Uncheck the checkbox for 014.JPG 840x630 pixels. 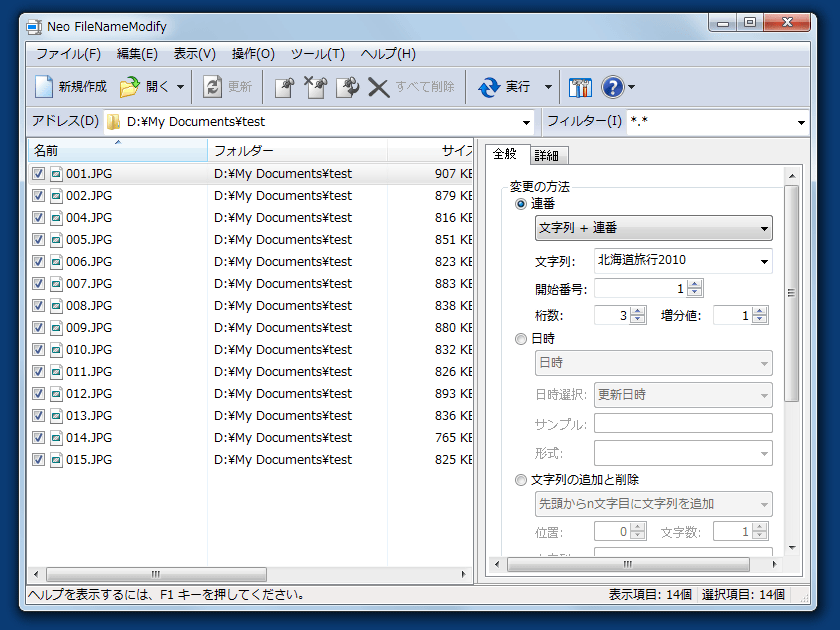(x=38, y=437)
